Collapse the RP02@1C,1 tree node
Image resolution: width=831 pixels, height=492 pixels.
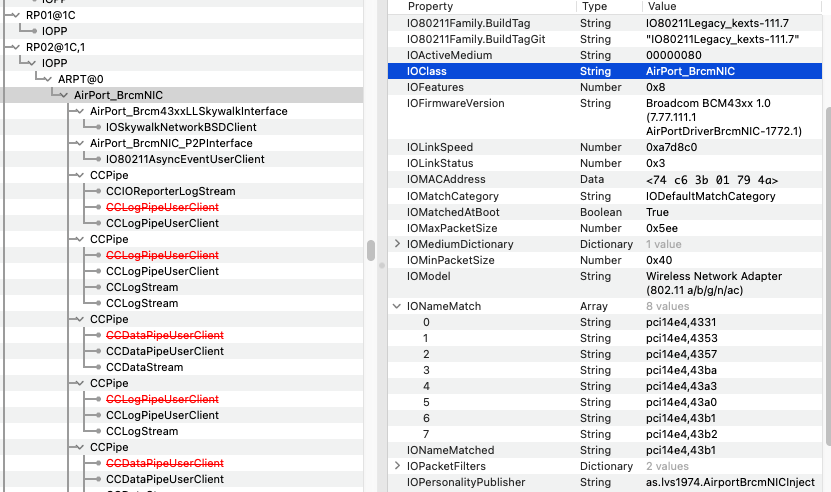(x=15, y=47)
